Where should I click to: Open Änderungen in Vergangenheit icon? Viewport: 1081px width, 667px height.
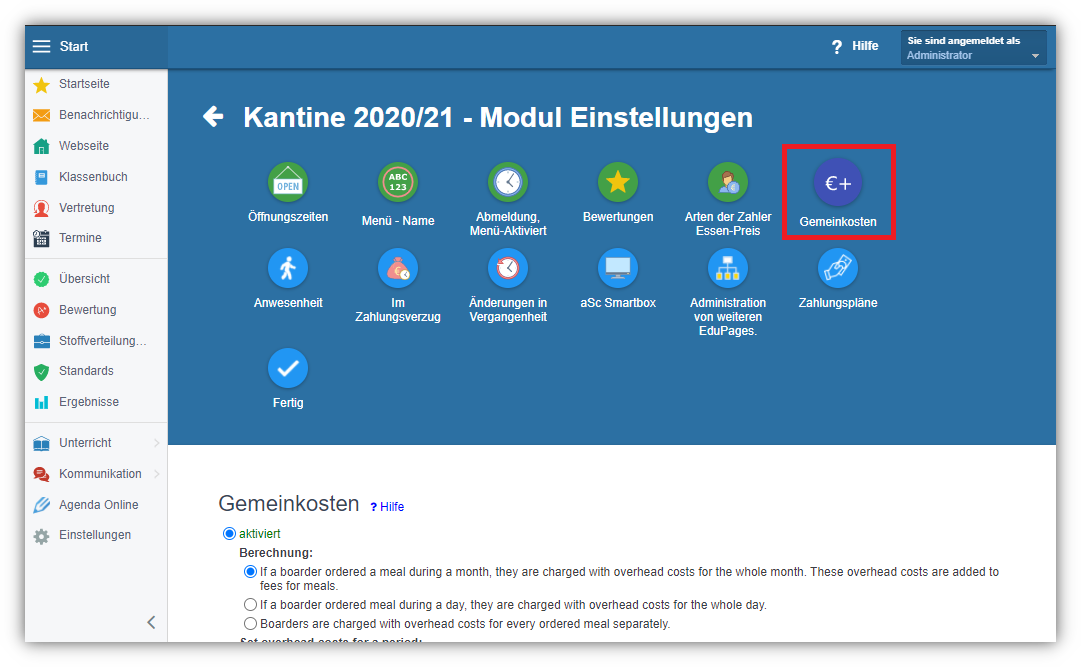(x=508, y=268)
